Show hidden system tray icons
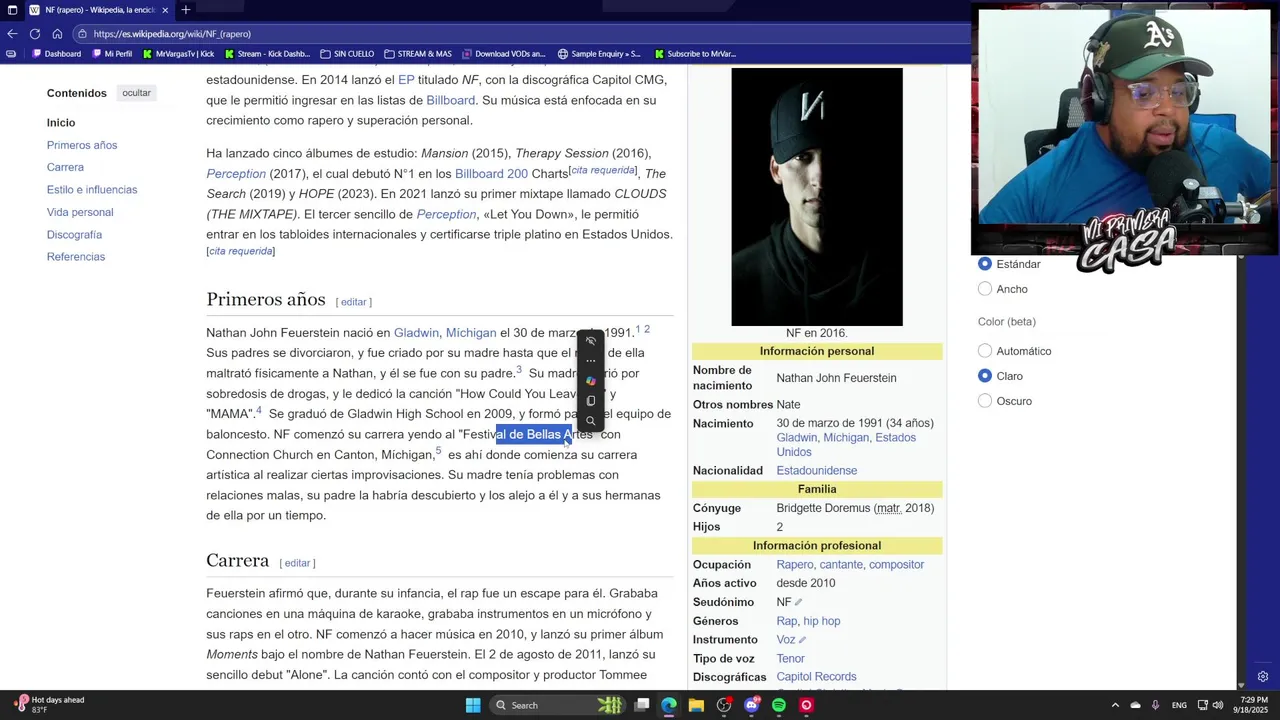This screenshot has width=1280, height=720. (x=1115, y=705)
